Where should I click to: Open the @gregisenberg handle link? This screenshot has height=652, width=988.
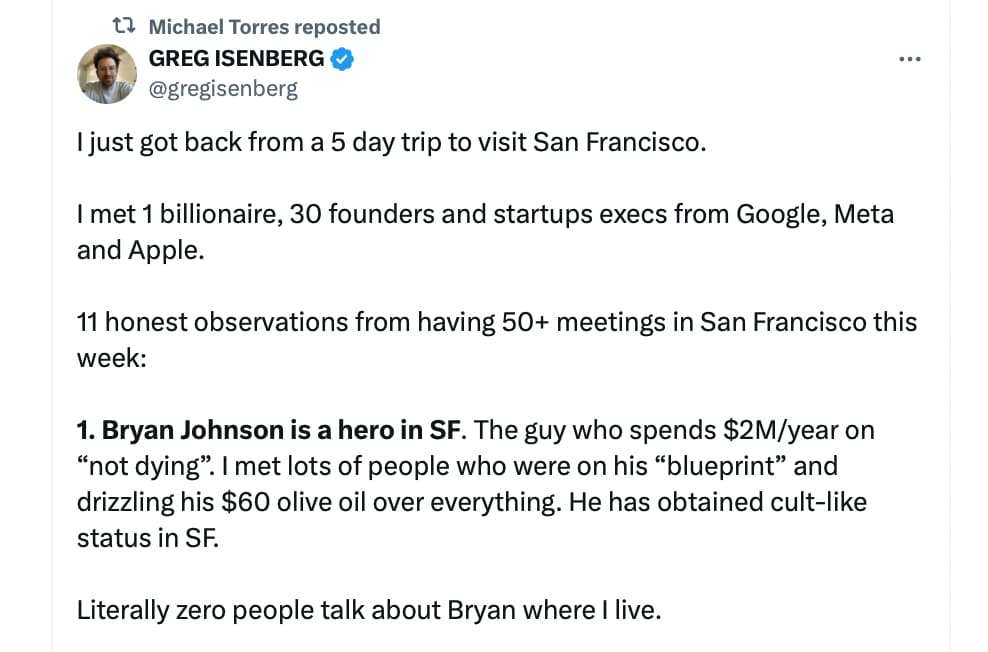pyautogui.click(x=223, y=89)
